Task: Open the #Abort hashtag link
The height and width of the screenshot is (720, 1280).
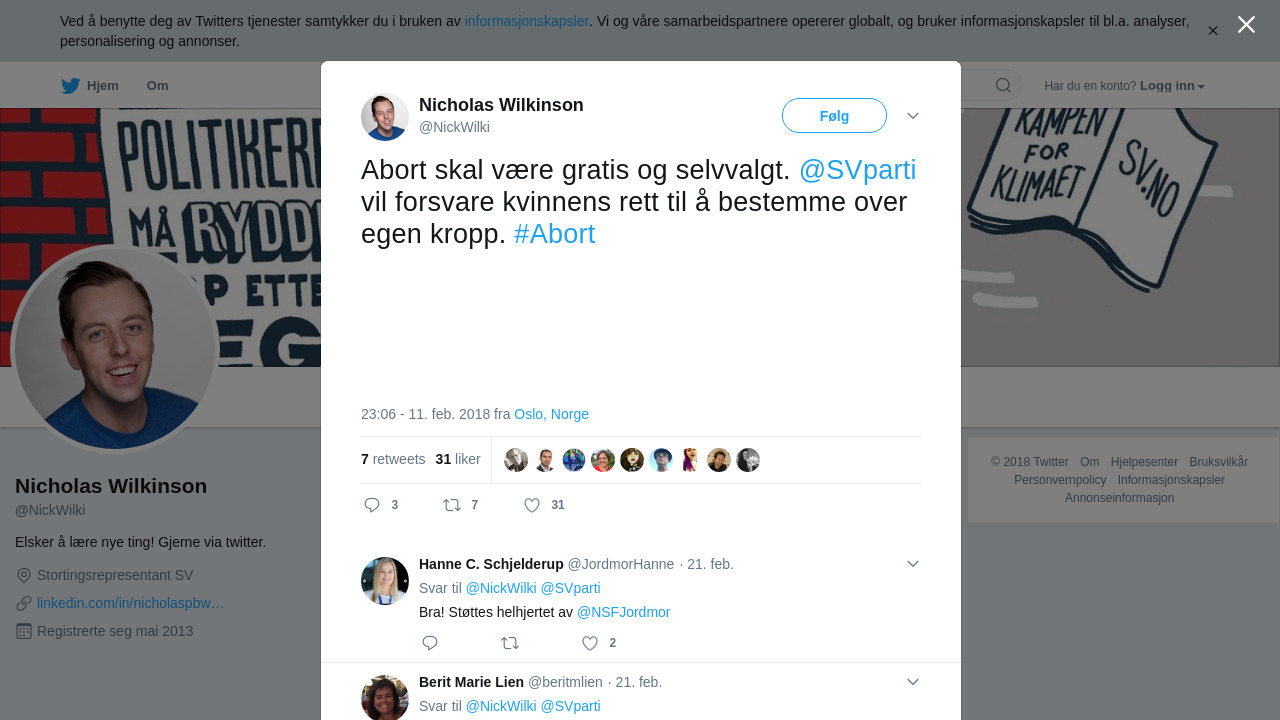Action: click(555, 234)
